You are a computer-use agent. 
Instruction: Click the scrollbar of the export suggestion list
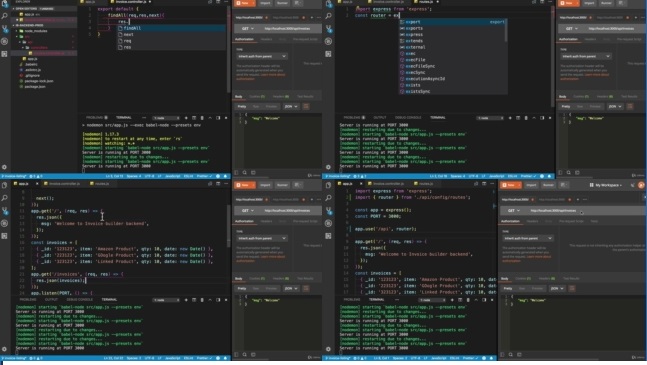click(x=505, y=31)
